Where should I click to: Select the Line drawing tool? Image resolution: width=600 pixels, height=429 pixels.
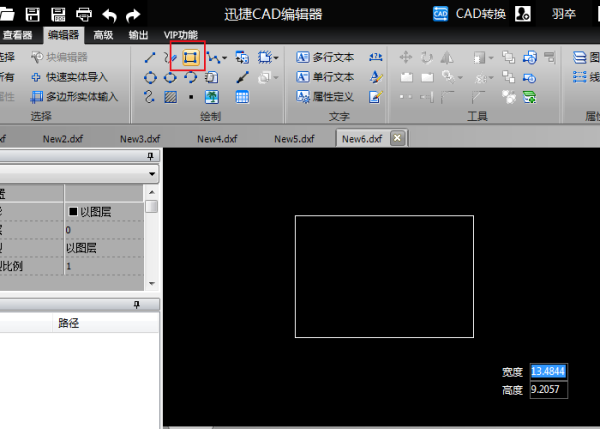pyautogui.click(x=150, y=58)
